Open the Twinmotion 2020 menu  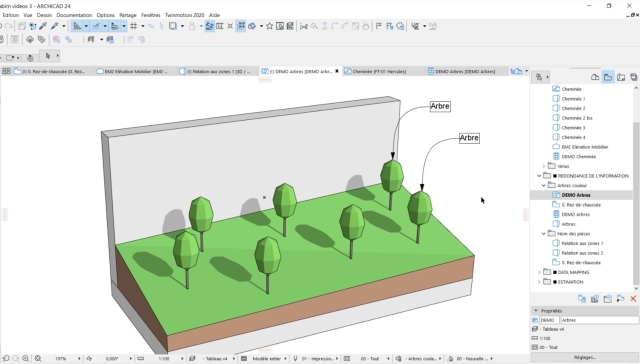pyautogui.click(x=184, y=15)
